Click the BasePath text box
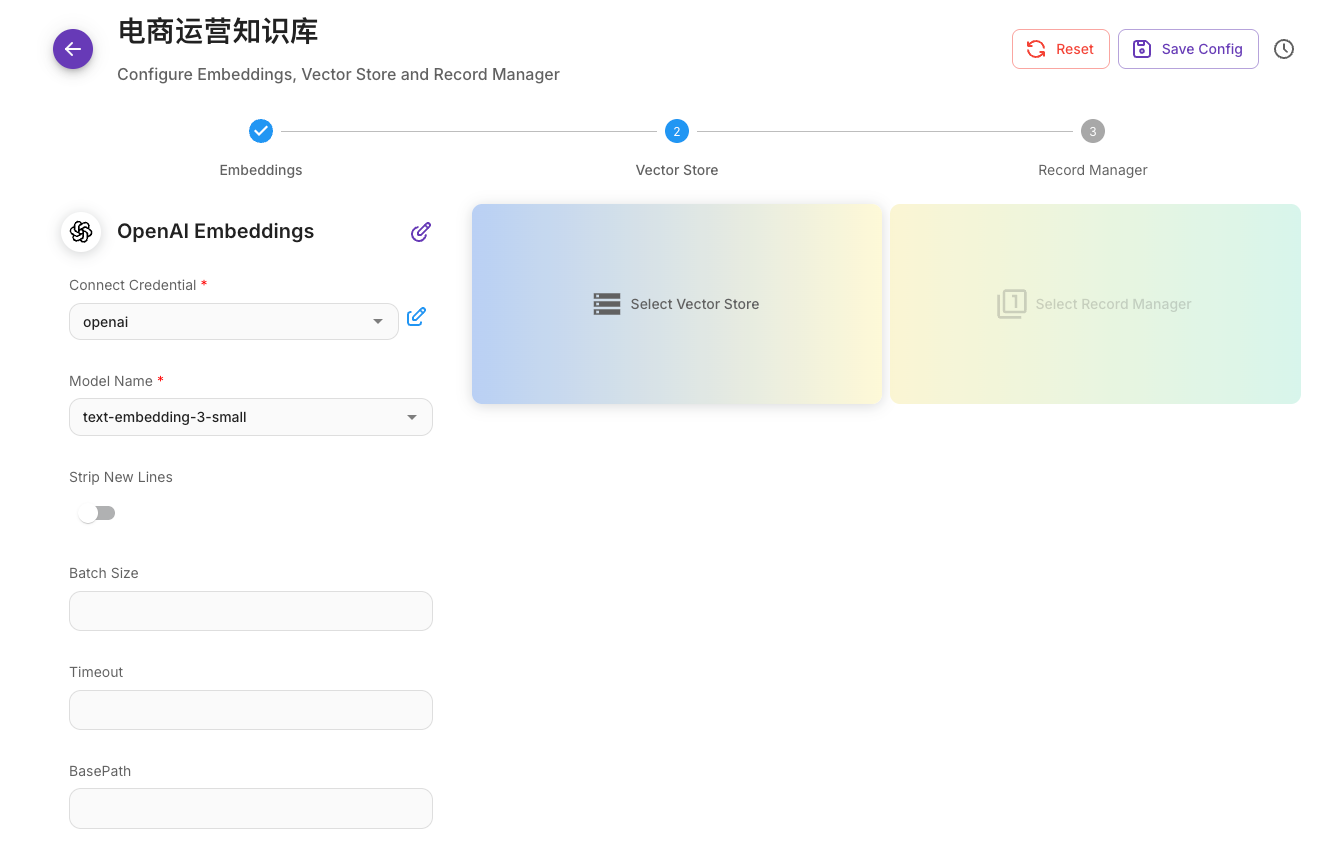The height and width of the screenshot is (850, 1322). [251, 808]
